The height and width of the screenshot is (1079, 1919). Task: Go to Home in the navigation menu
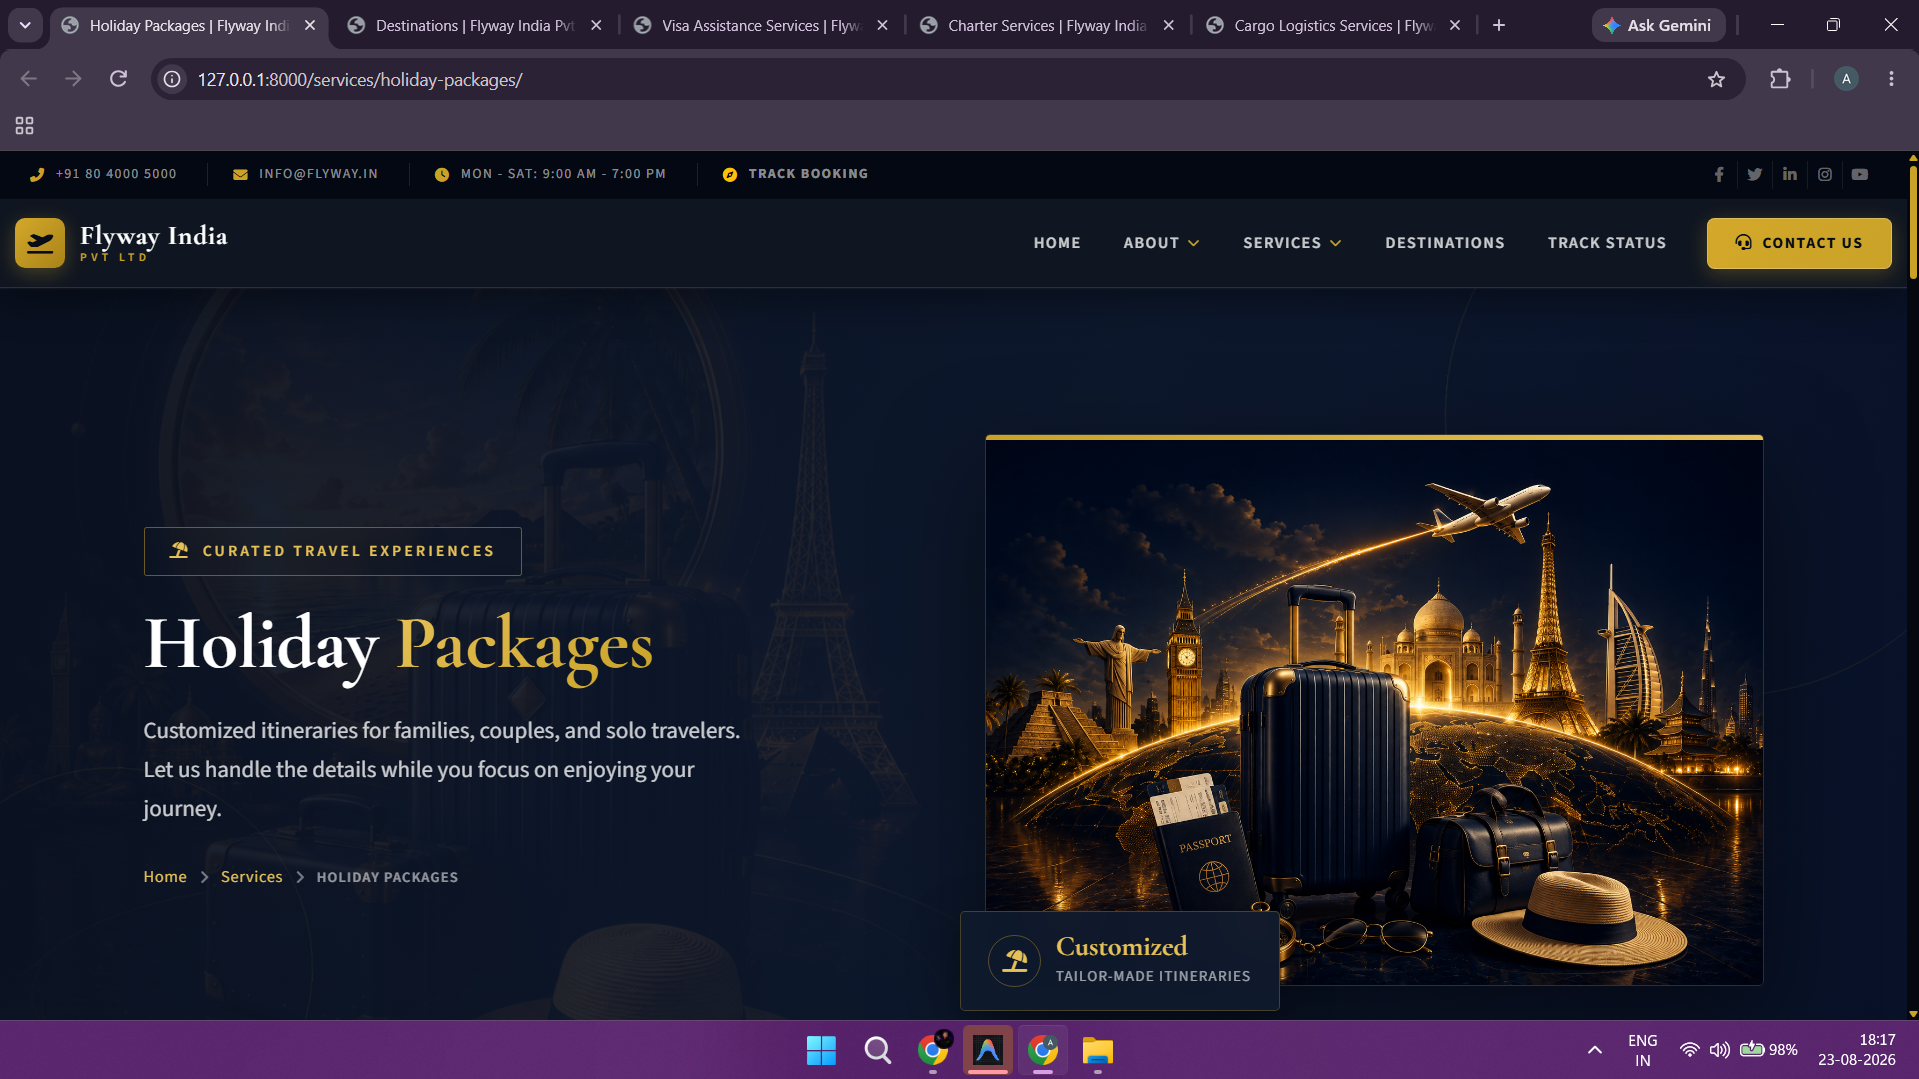(1057, 243)
